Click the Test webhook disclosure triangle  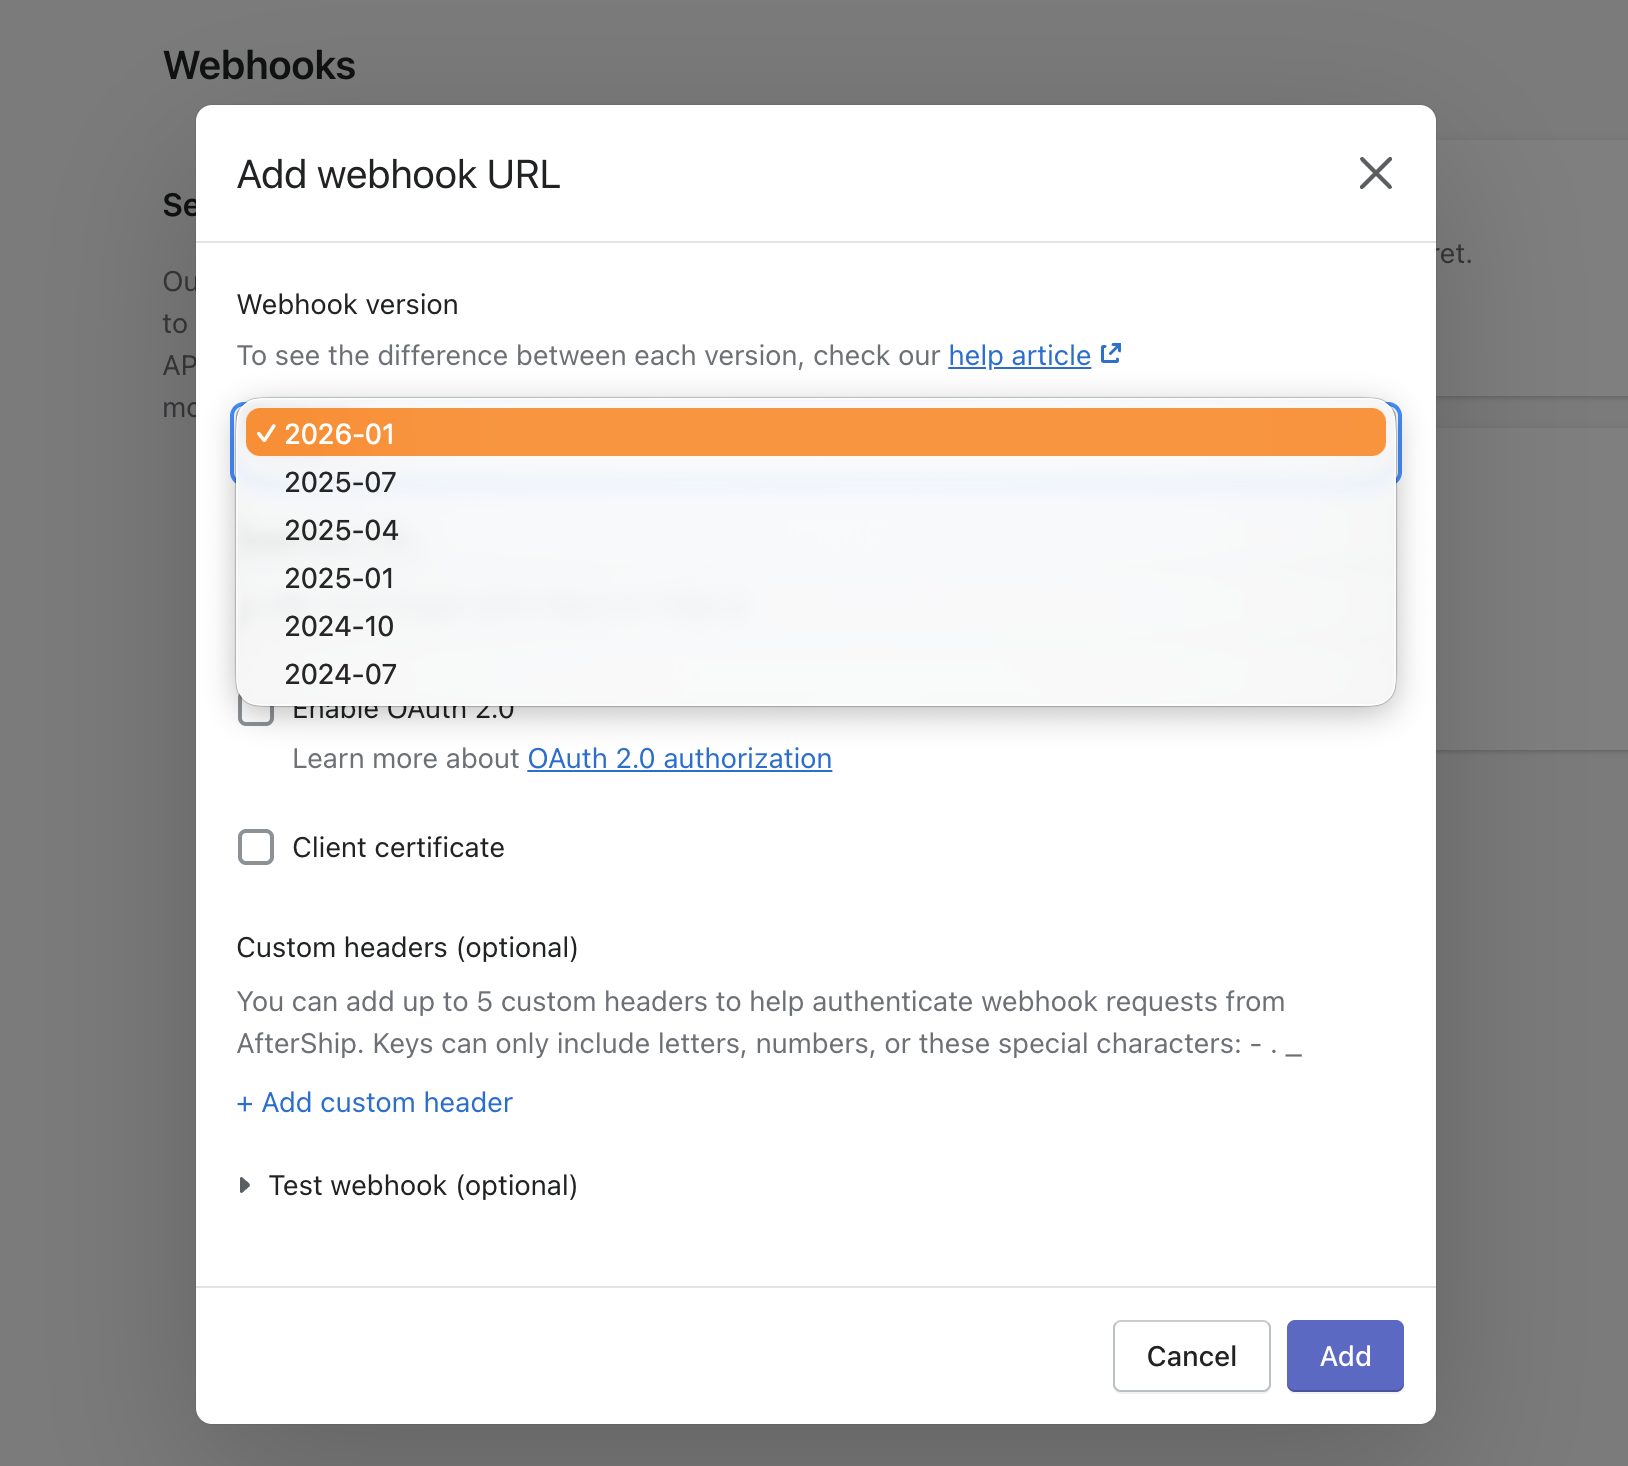pyautogui.click(x=245, y=1185)
